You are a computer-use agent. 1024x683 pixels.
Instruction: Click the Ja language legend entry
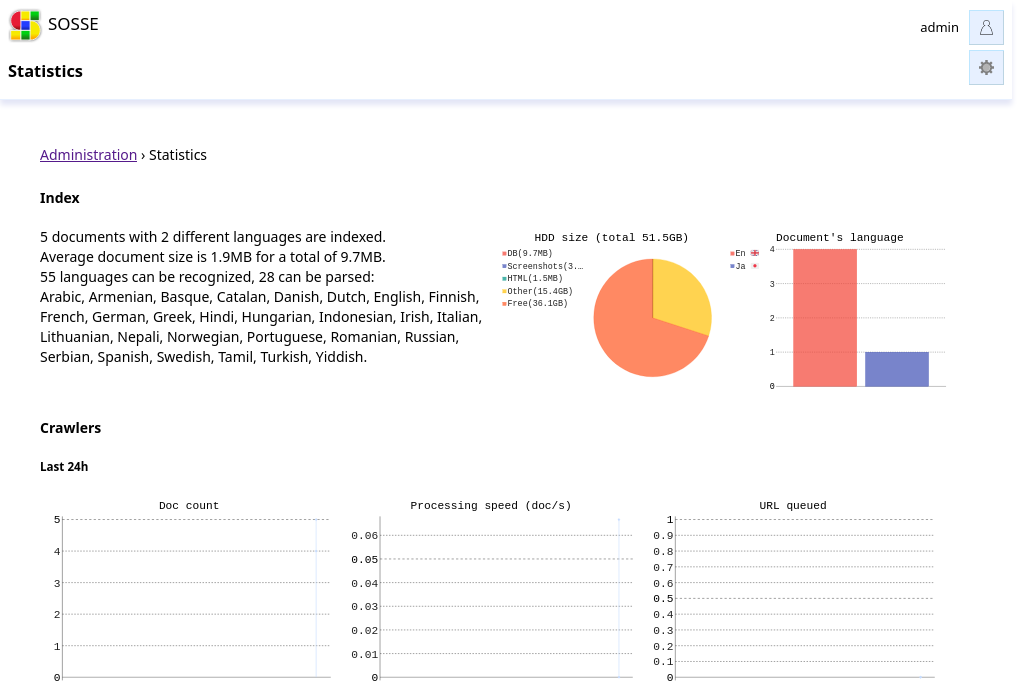click(x=744, y=266)
